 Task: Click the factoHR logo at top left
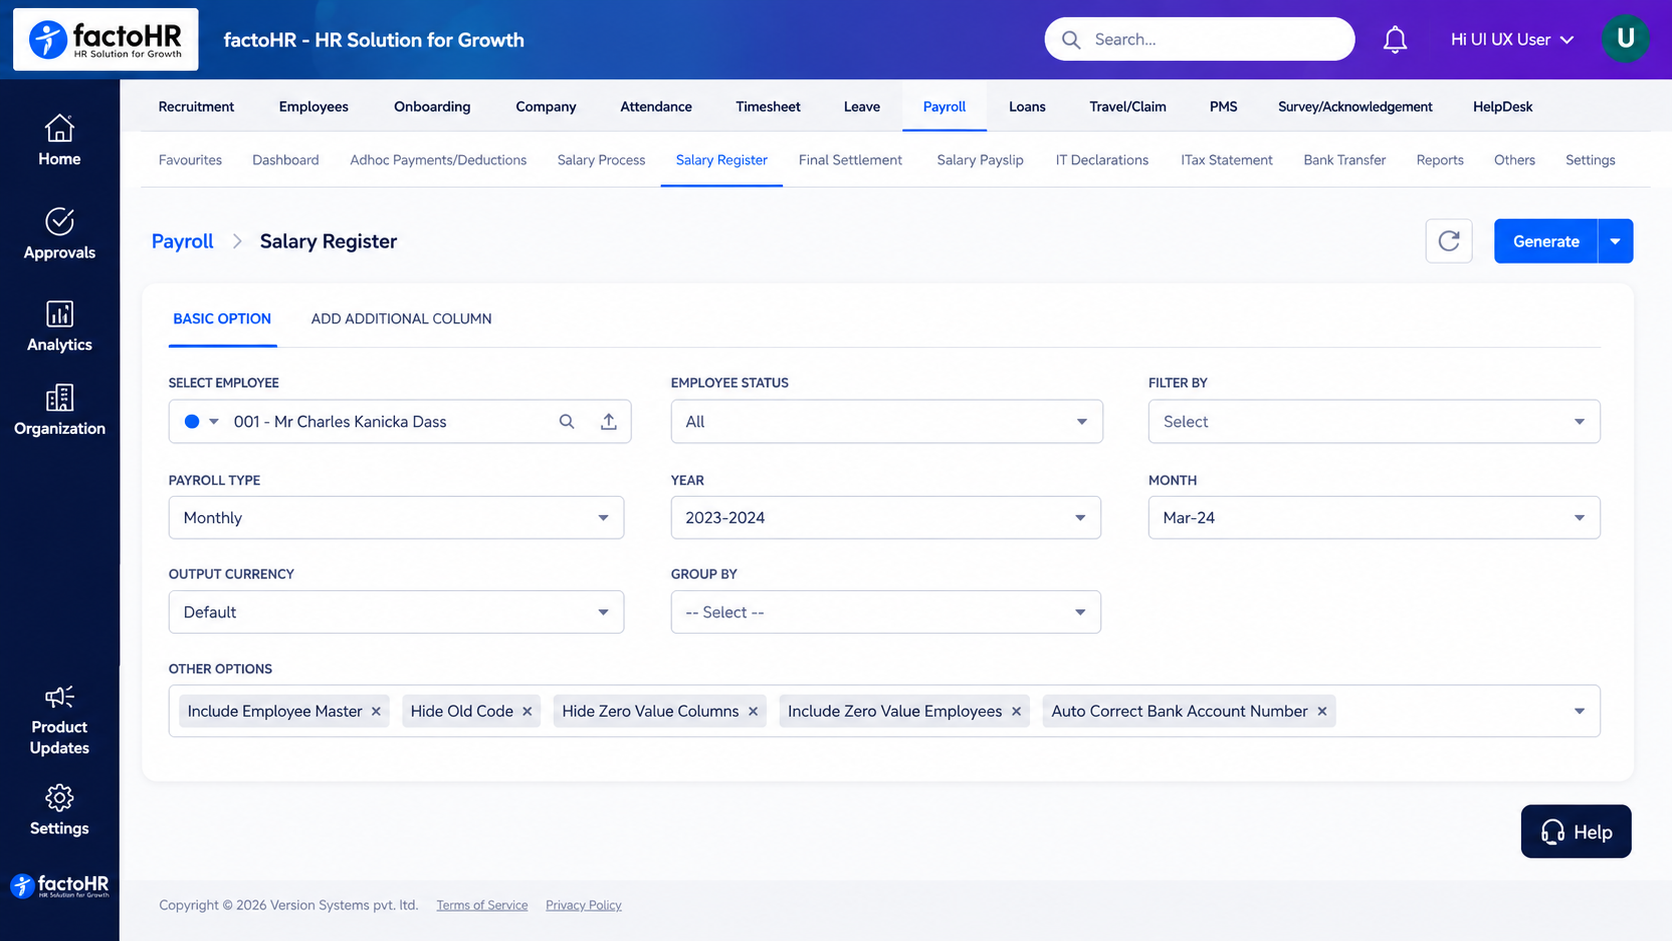click(106, 40)
